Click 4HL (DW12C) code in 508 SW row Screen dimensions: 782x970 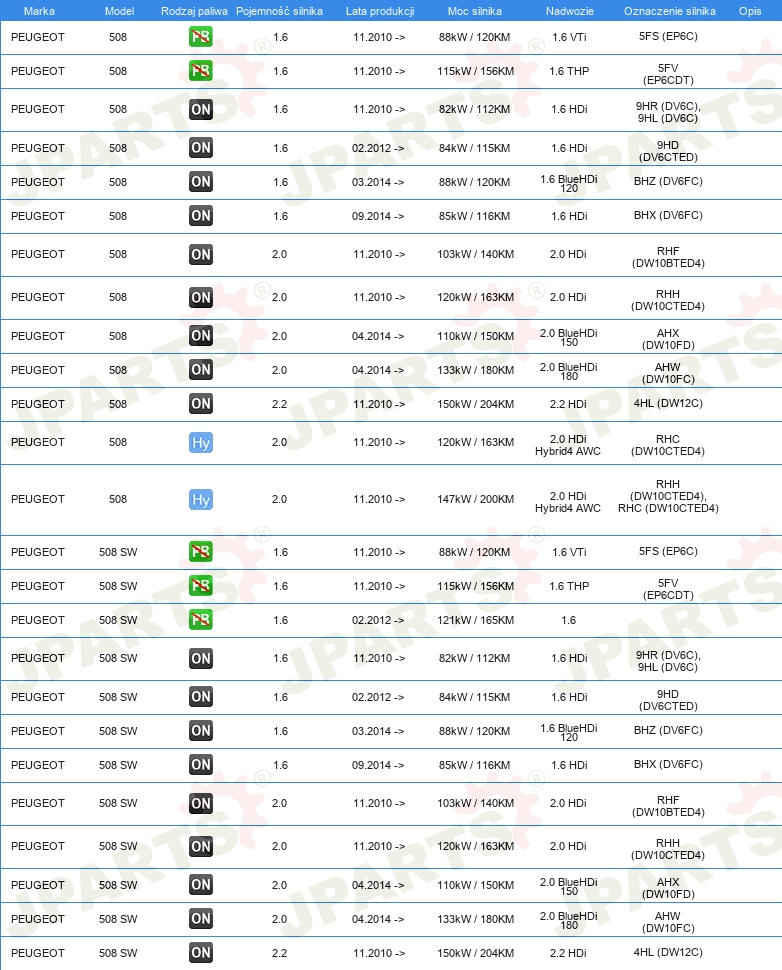pyautogui.click(x=668, y=953)
